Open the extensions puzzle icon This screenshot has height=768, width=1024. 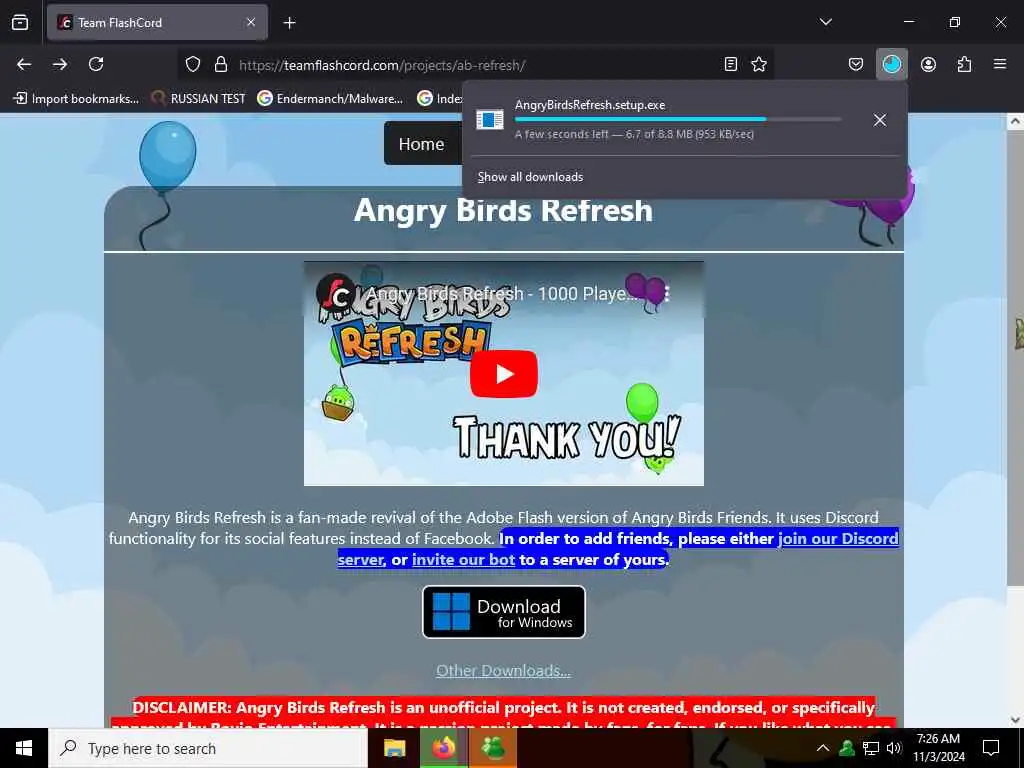click(x=964, y=64)
